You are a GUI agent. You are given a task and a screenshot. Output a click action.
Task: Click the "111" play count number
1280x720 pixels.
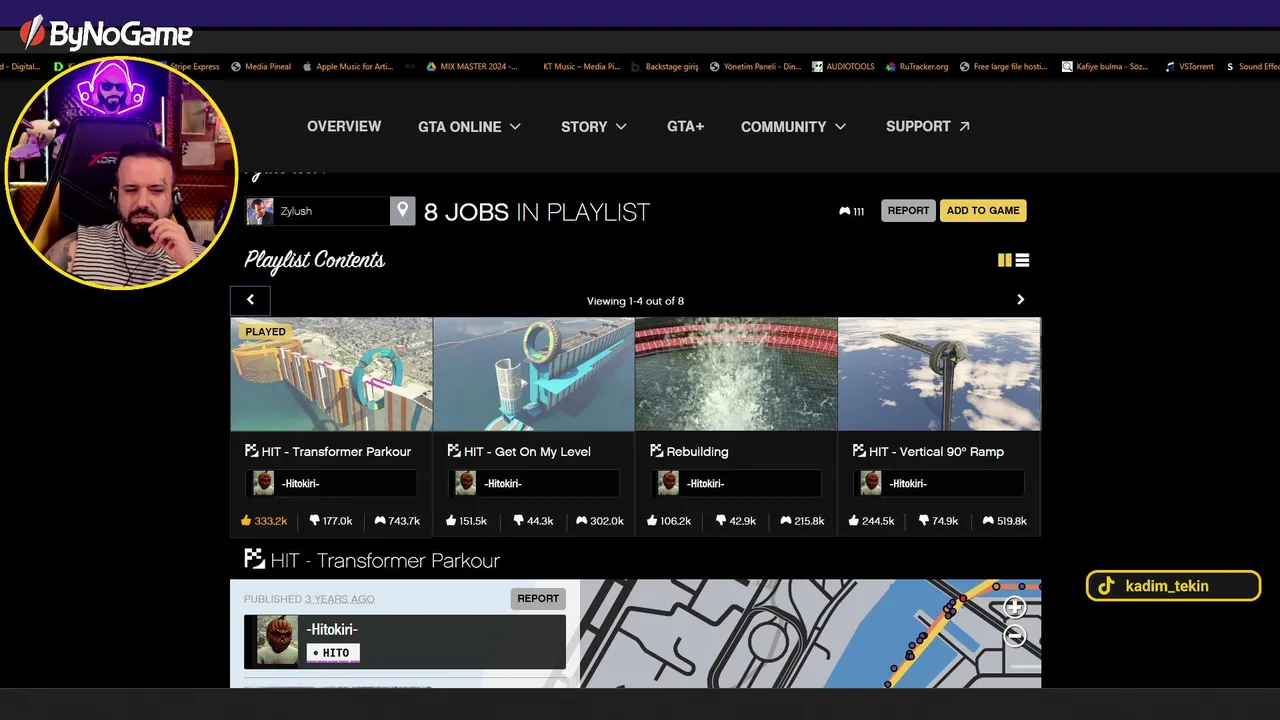tap(859, 212)
